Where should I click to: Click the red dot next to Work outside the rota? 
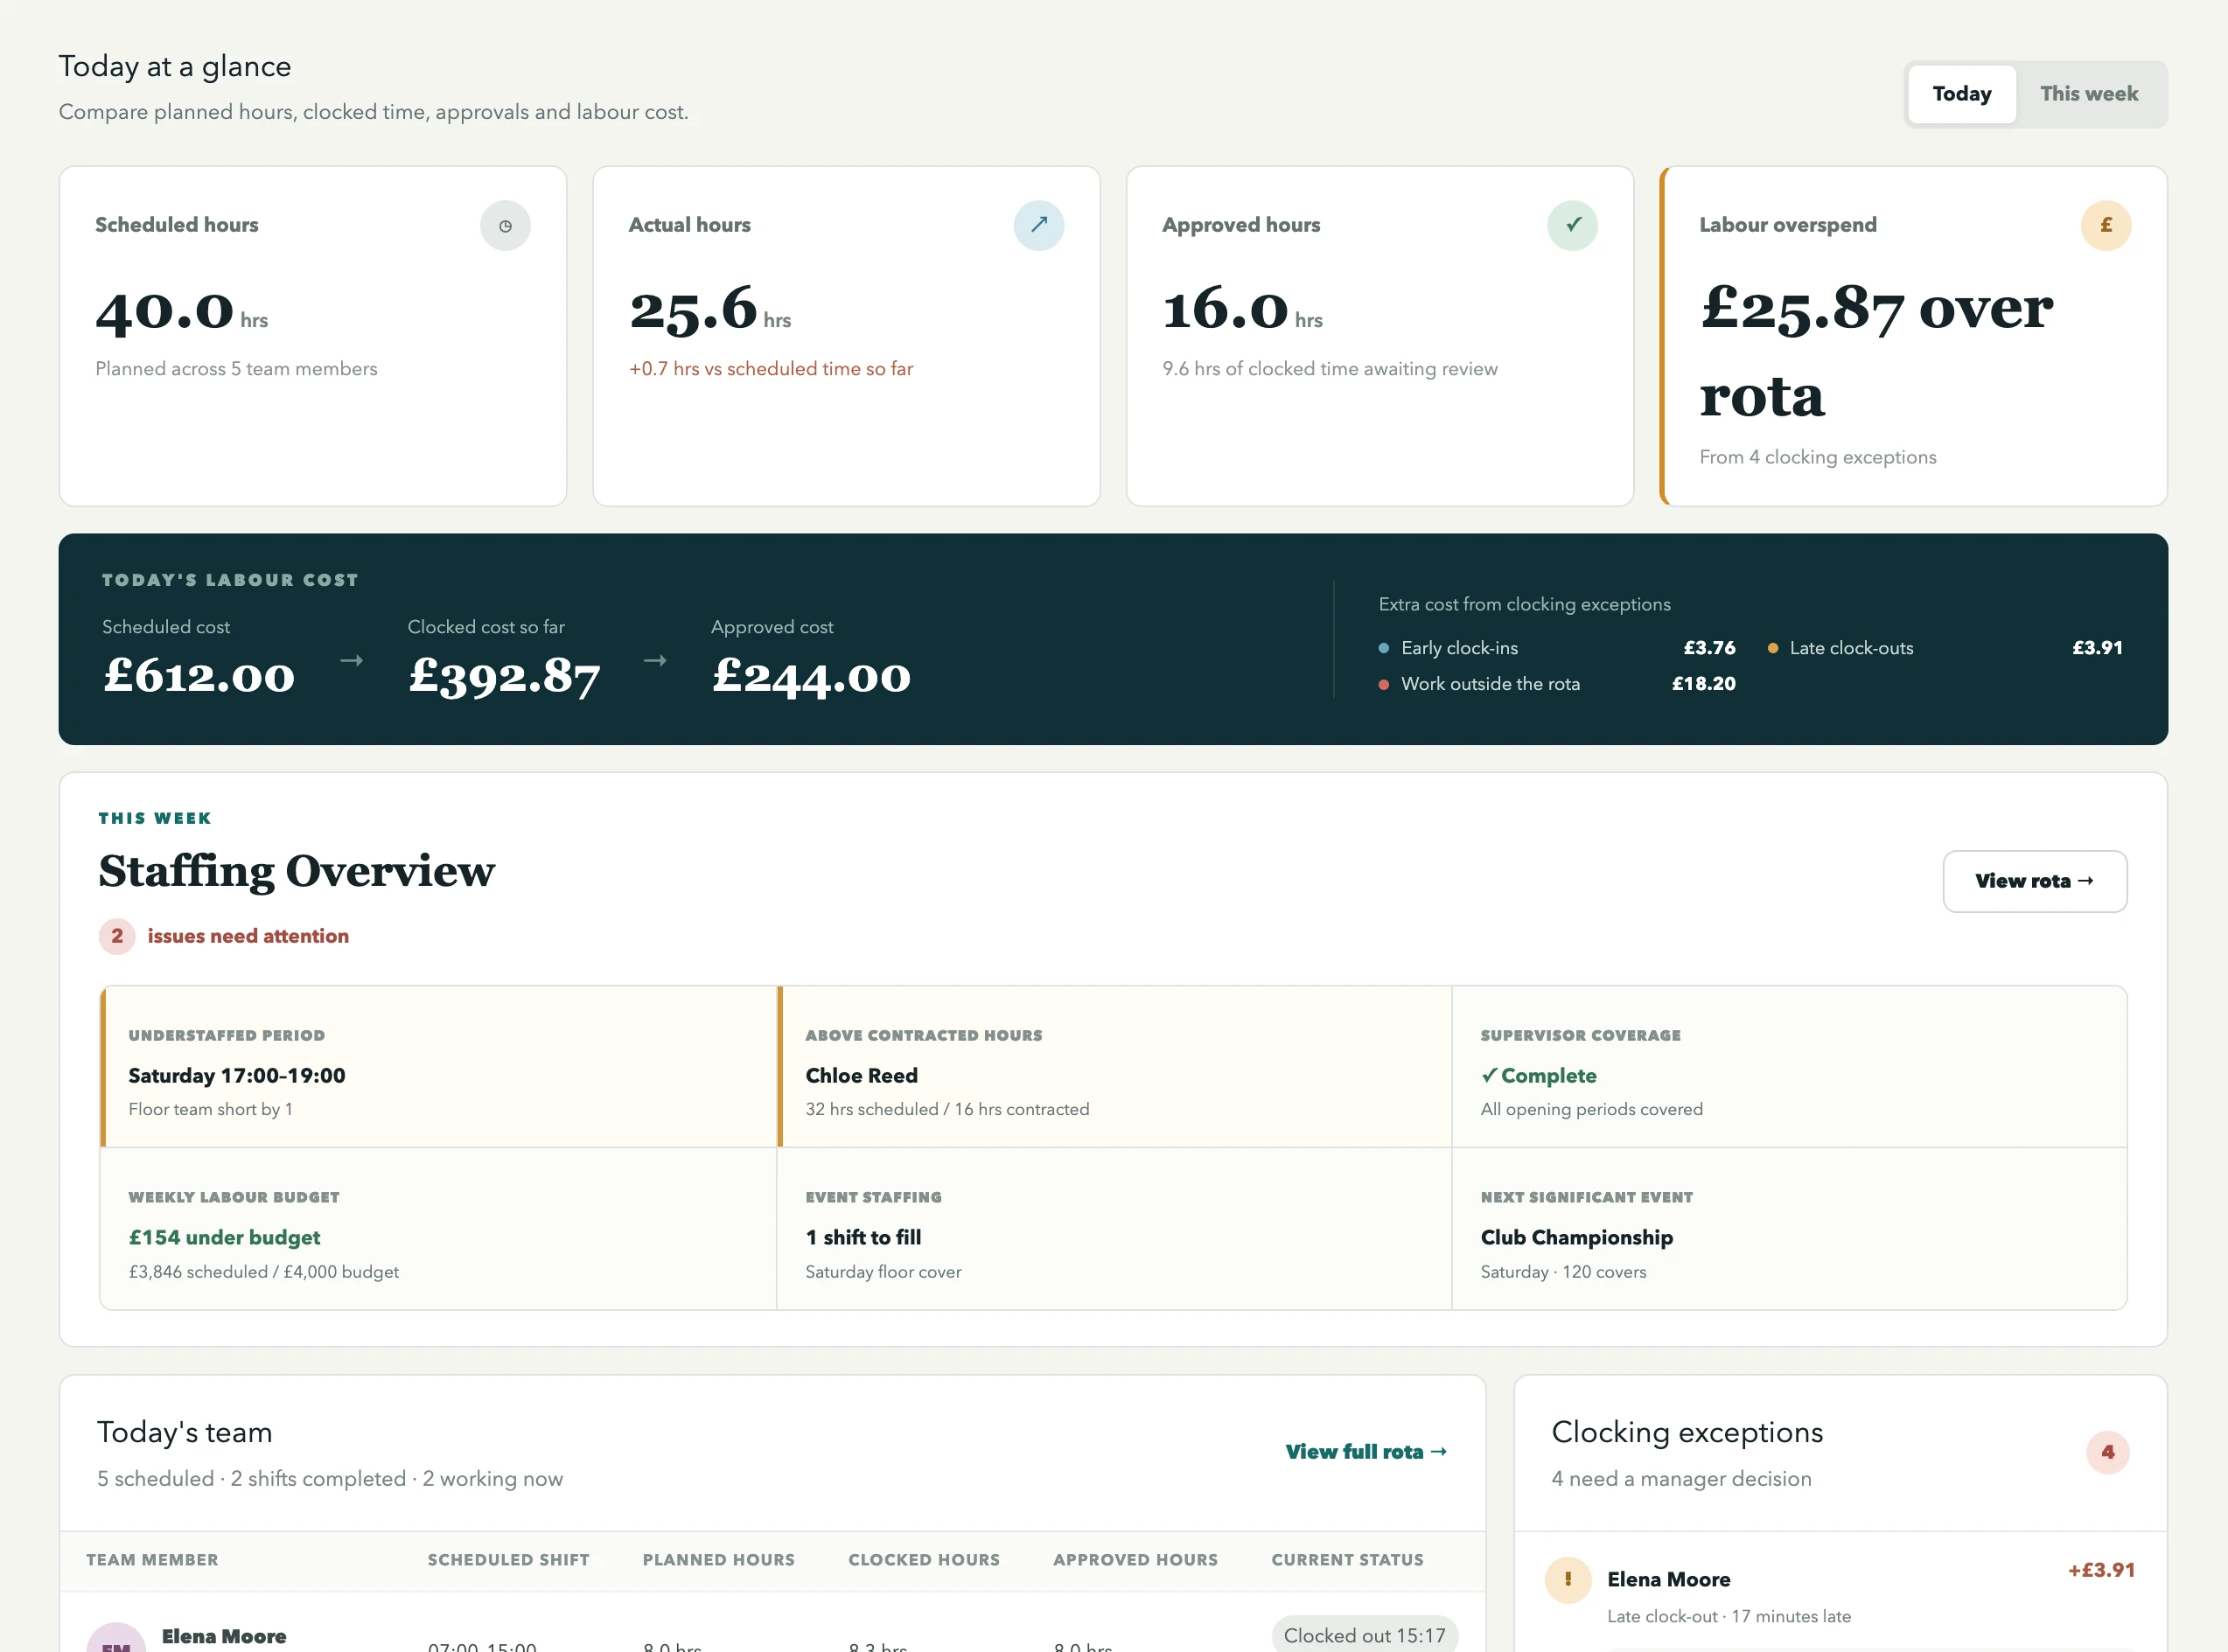click(x=1384, y=685)
